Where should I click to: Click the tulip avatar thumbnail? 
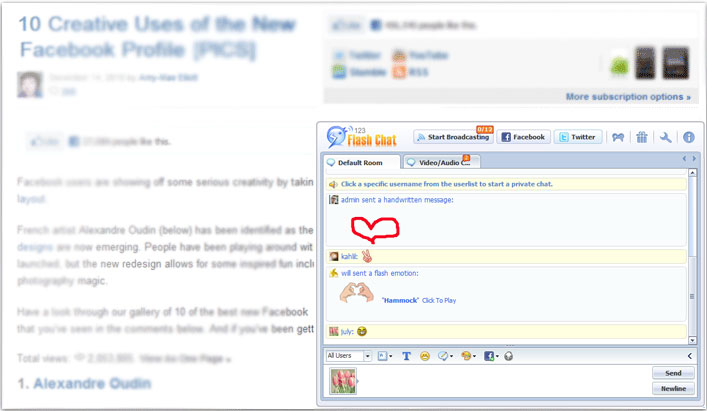pyautogui.click(x=343, y=381)
